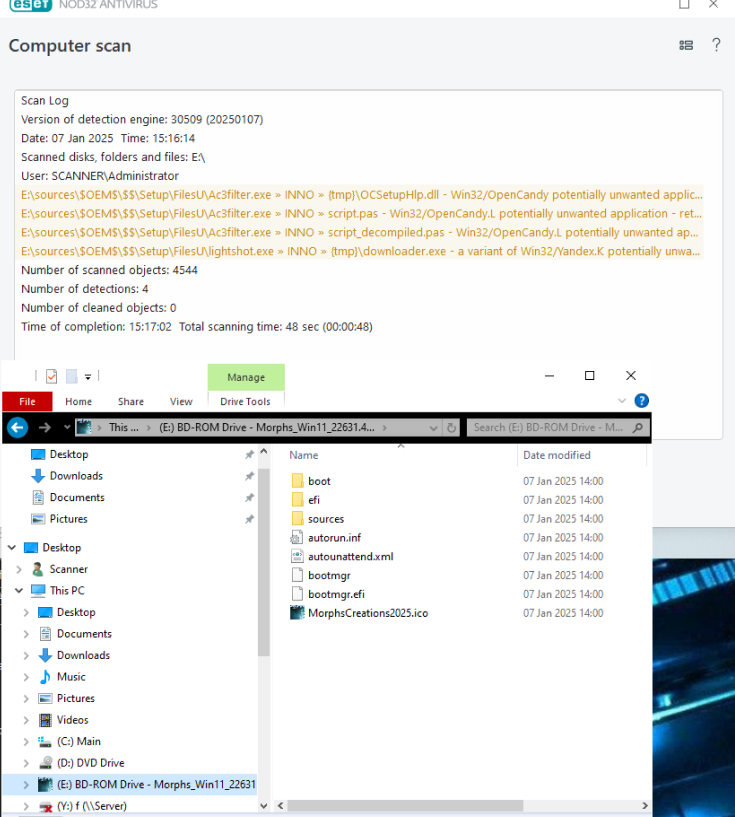Click the navigation pane scroll down arrow
Image resolution: width=735 pixels, height=817 pixels.
pos(264,806)
